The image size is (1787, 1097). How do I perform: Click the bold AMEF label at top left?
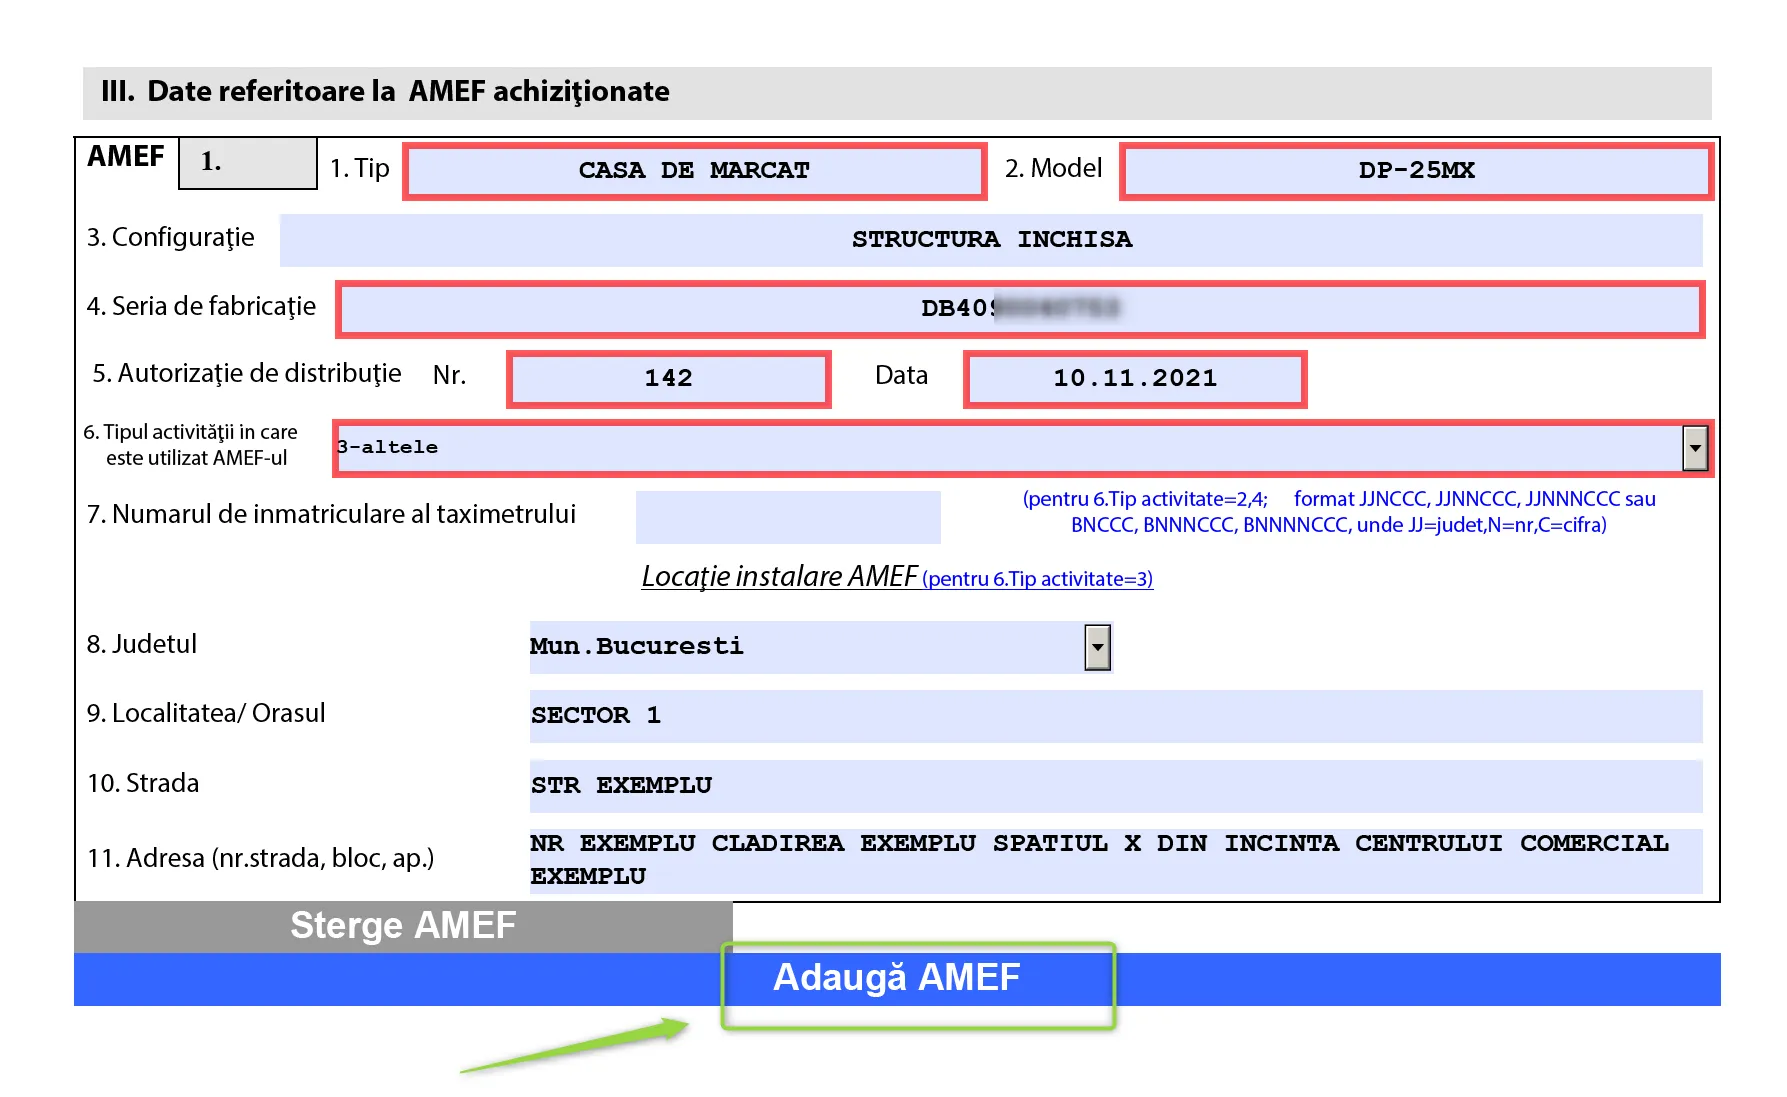126,157
